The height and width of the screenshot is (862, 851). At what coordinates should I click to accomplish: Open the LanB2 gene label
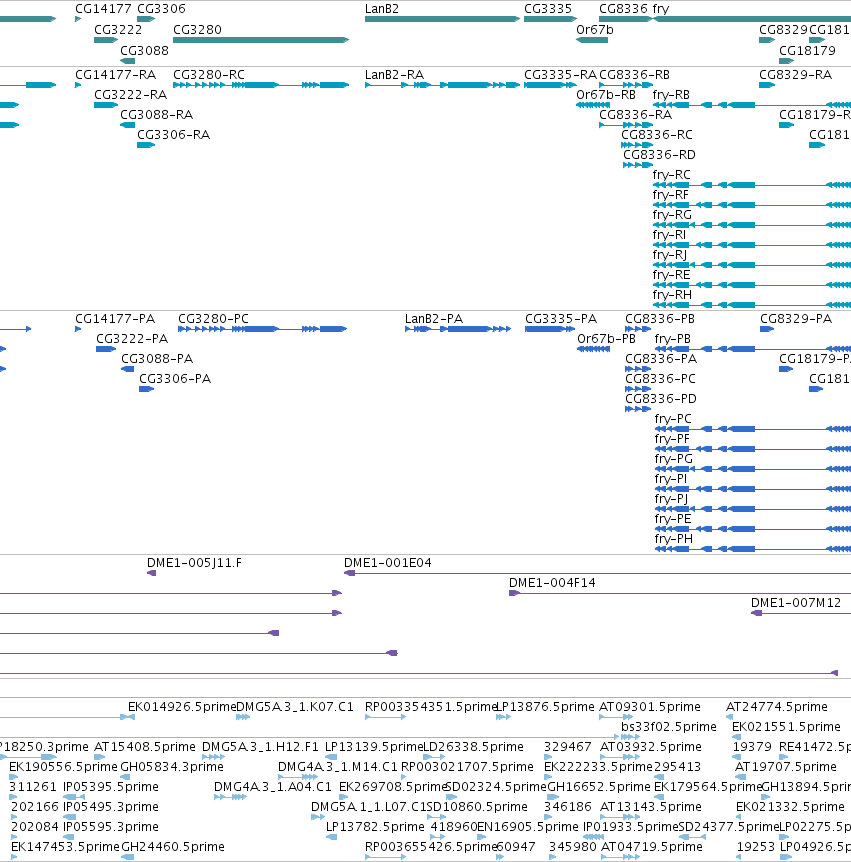(x=382, y=9)
